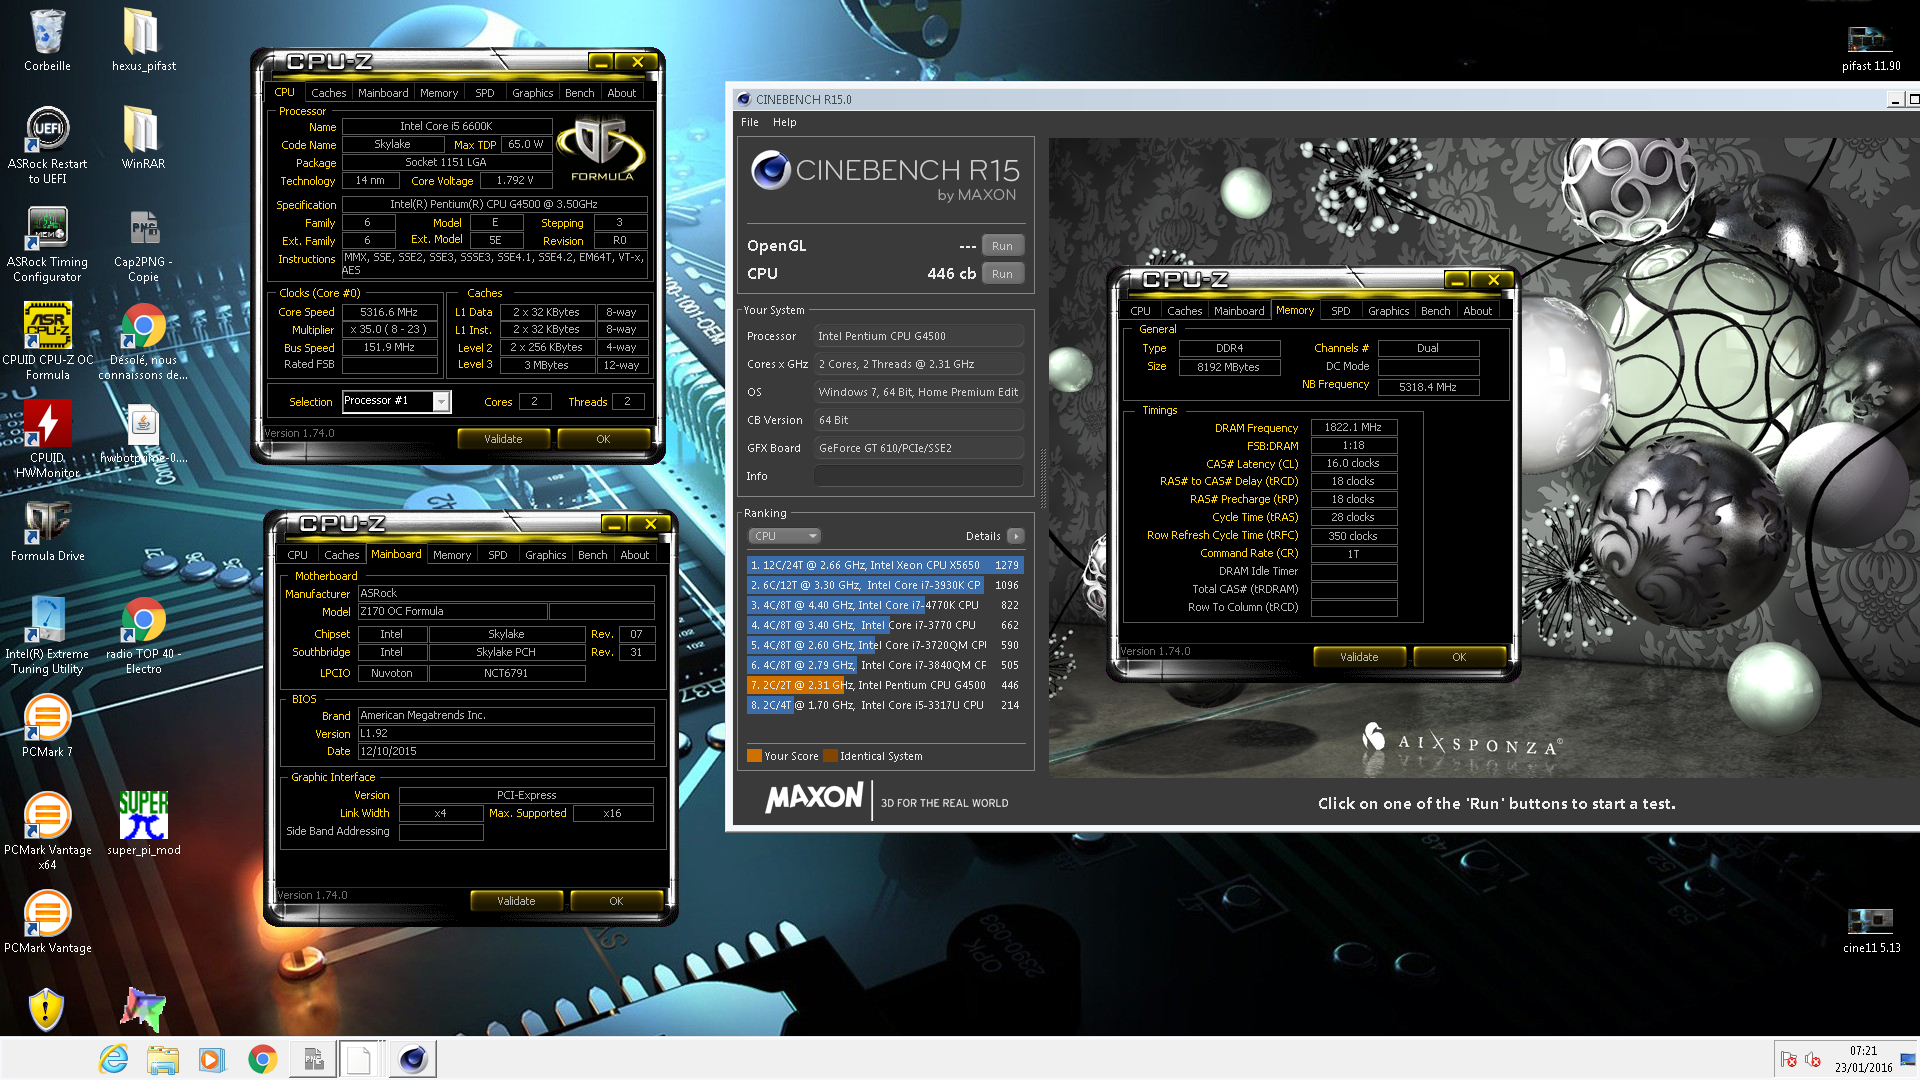Click BIOS Date value 12/10/2015
The height and width of the screenshot is (1080, 1920).
coord(506,752)
